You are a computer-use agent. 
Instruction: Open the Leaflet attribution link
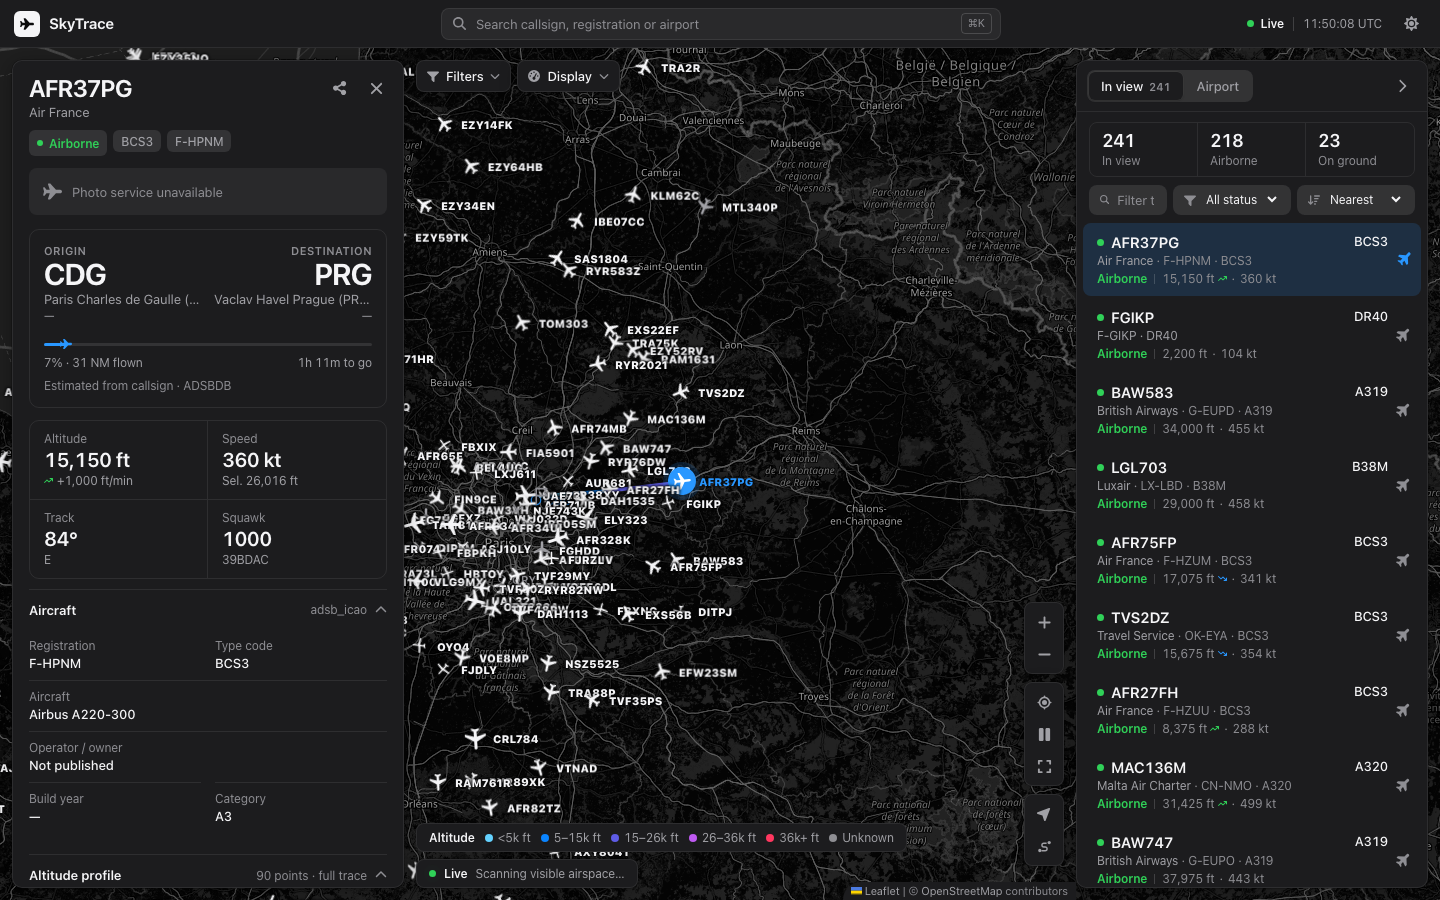coord(875,891)
